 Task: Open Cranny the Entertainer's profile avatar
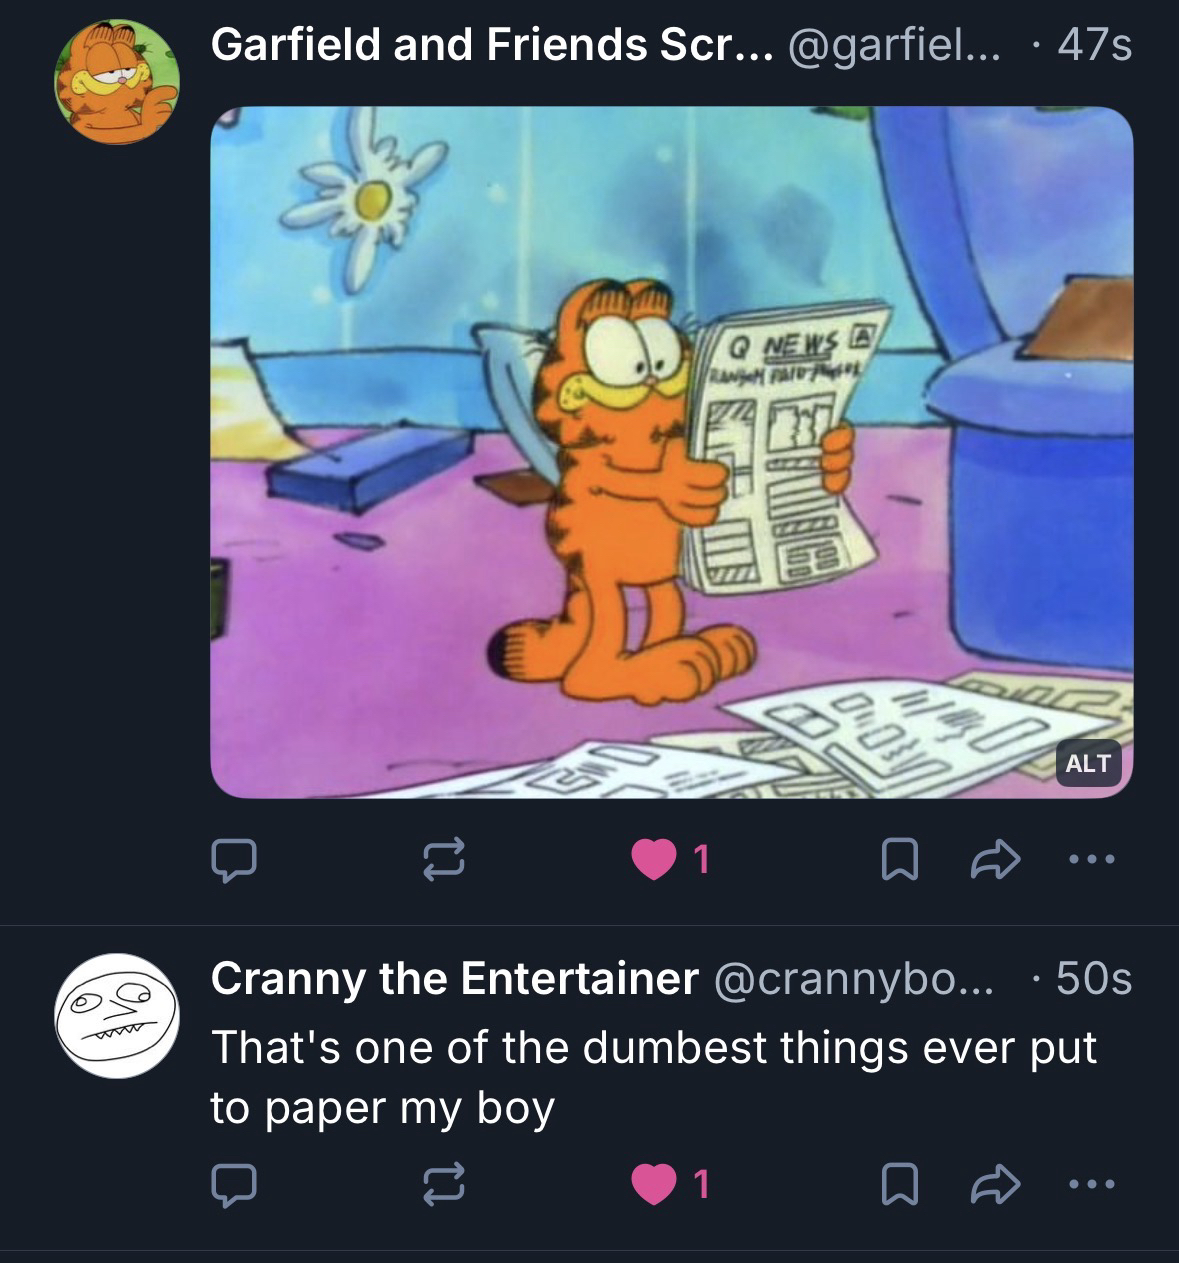pos(116,1015)
